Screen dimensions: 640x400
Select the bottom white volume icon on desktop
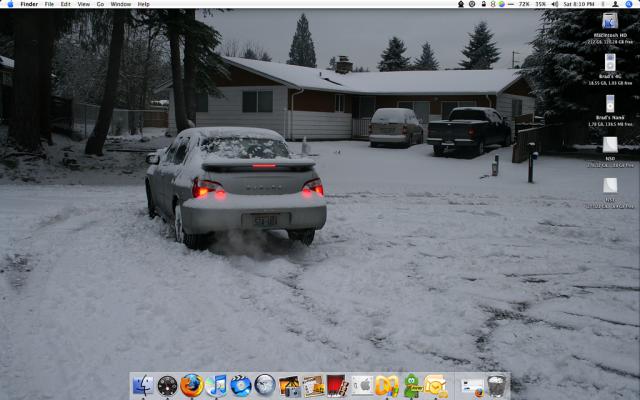pyautogui.click(x=610, y=185)
